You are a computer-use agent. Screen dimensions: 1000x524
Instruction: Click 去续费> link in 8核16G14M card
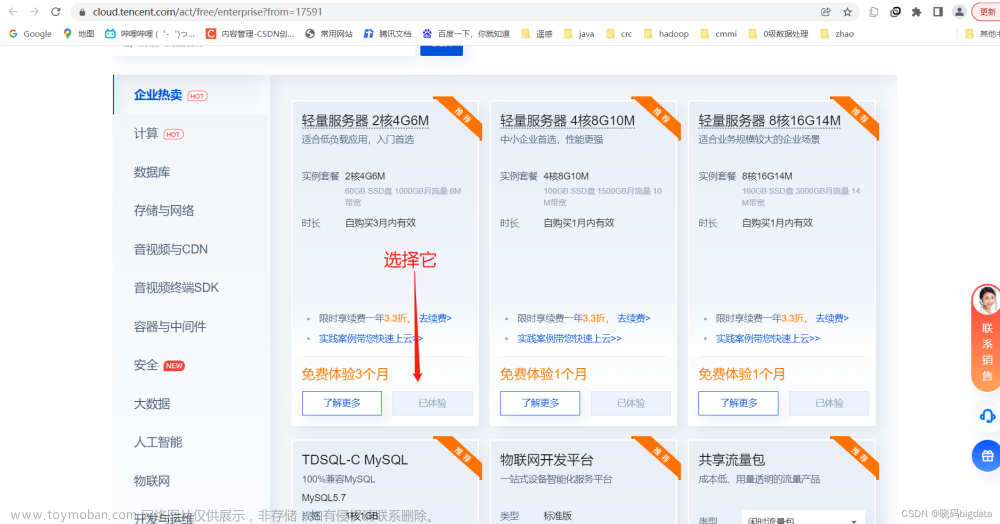tap(832, 318)
